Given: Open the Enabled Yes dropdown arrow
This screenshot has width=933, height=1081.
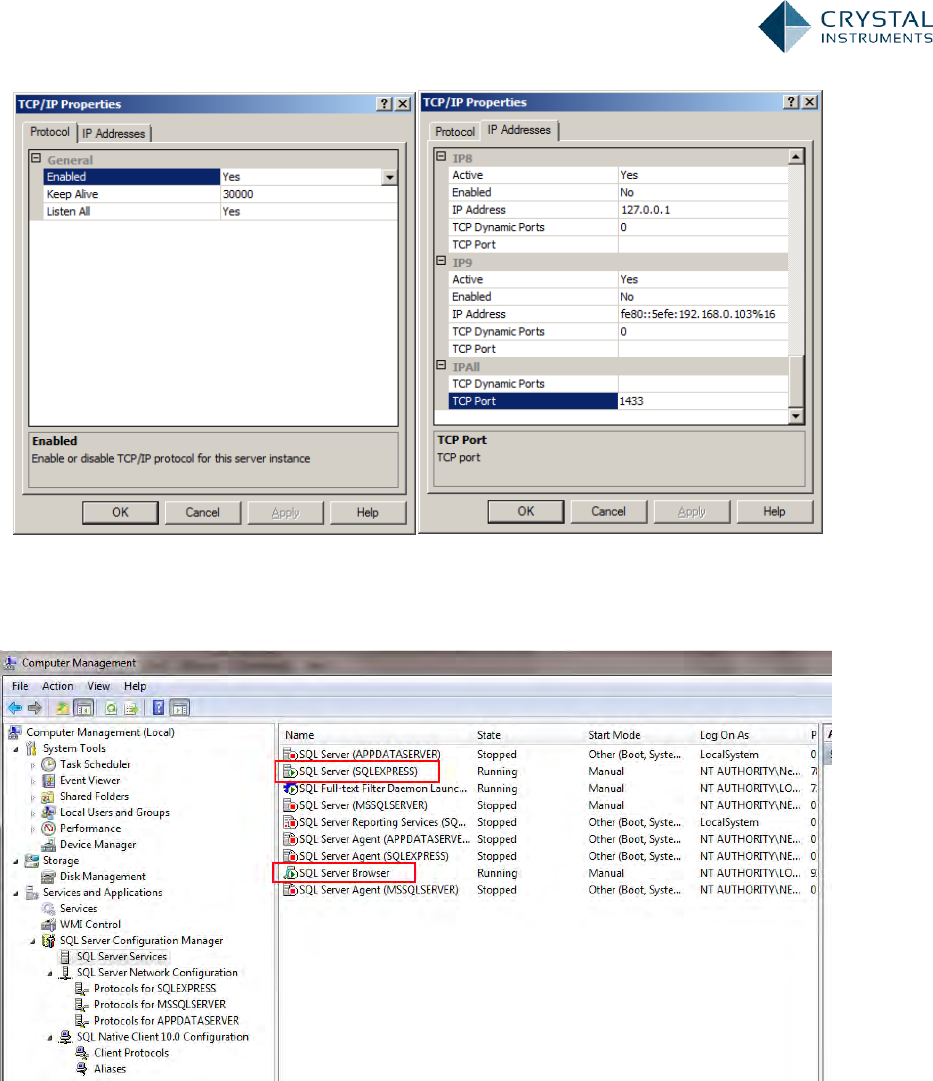Looking at the screenshot, I should point(390,177).
